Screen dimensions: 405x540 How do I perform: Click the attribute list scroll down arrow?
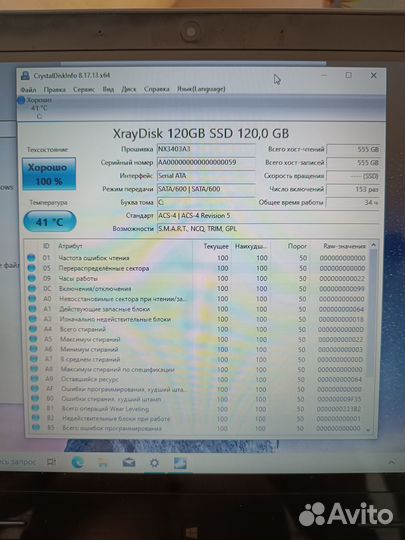[368, 430]
